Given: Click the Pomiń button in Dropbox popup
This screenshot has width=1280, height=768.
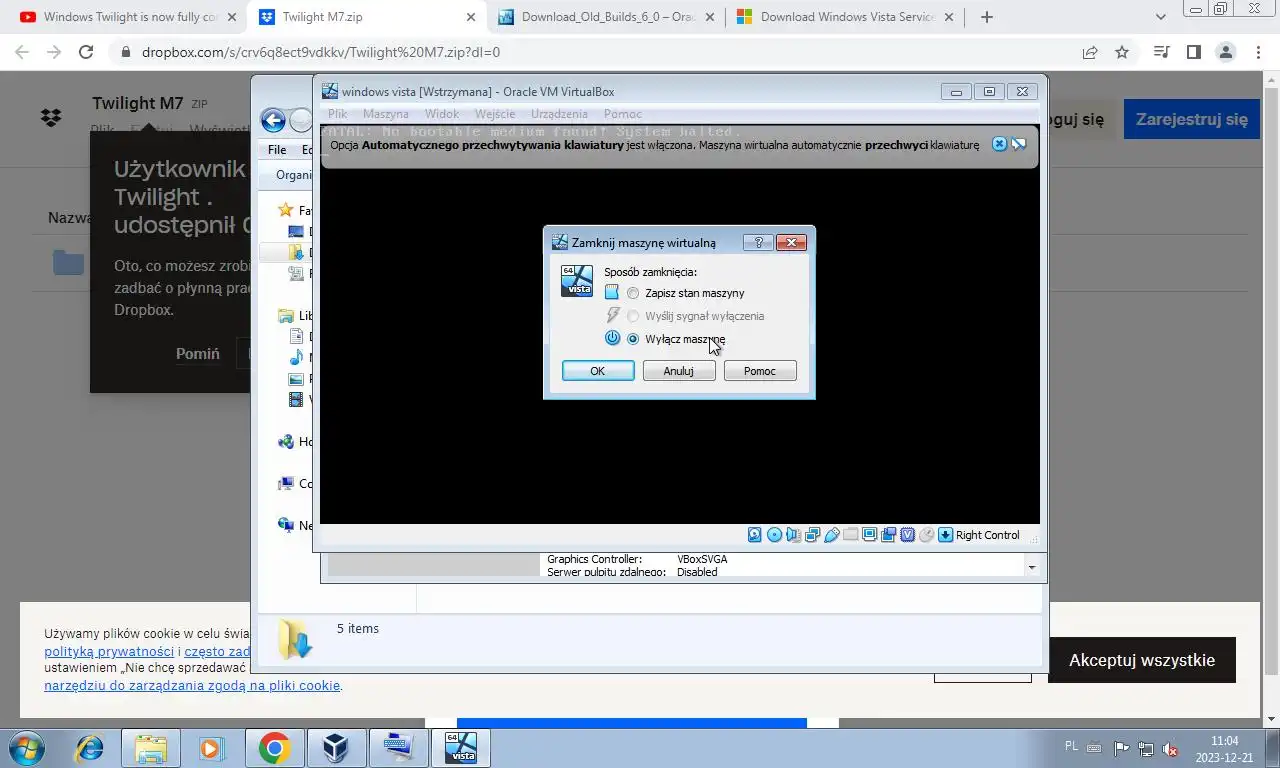Looking at the screenshot, I should pyautogui.click(x=198, y=354).
